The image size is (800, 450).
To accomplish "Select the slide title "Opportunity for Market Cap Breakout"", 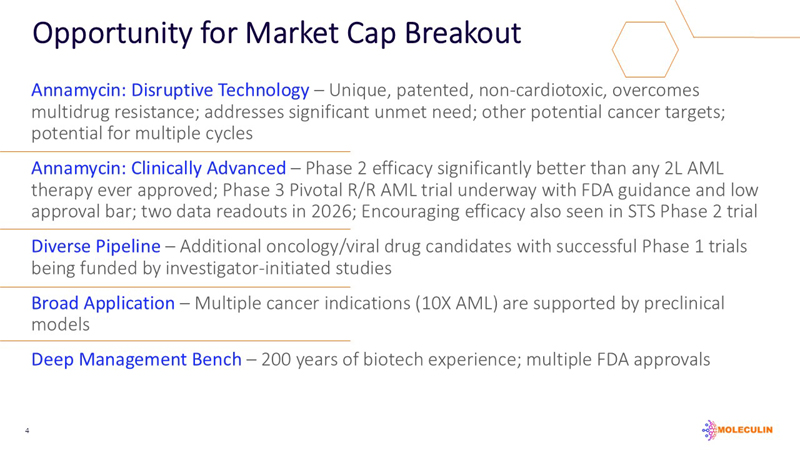I will [x=277, y=34].
